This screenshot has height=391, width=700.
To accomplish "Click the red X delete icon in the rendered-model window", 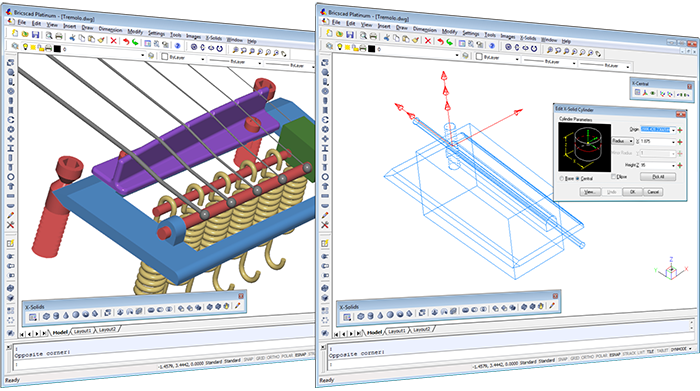I will pyautogui.click(x=114, y=41).
